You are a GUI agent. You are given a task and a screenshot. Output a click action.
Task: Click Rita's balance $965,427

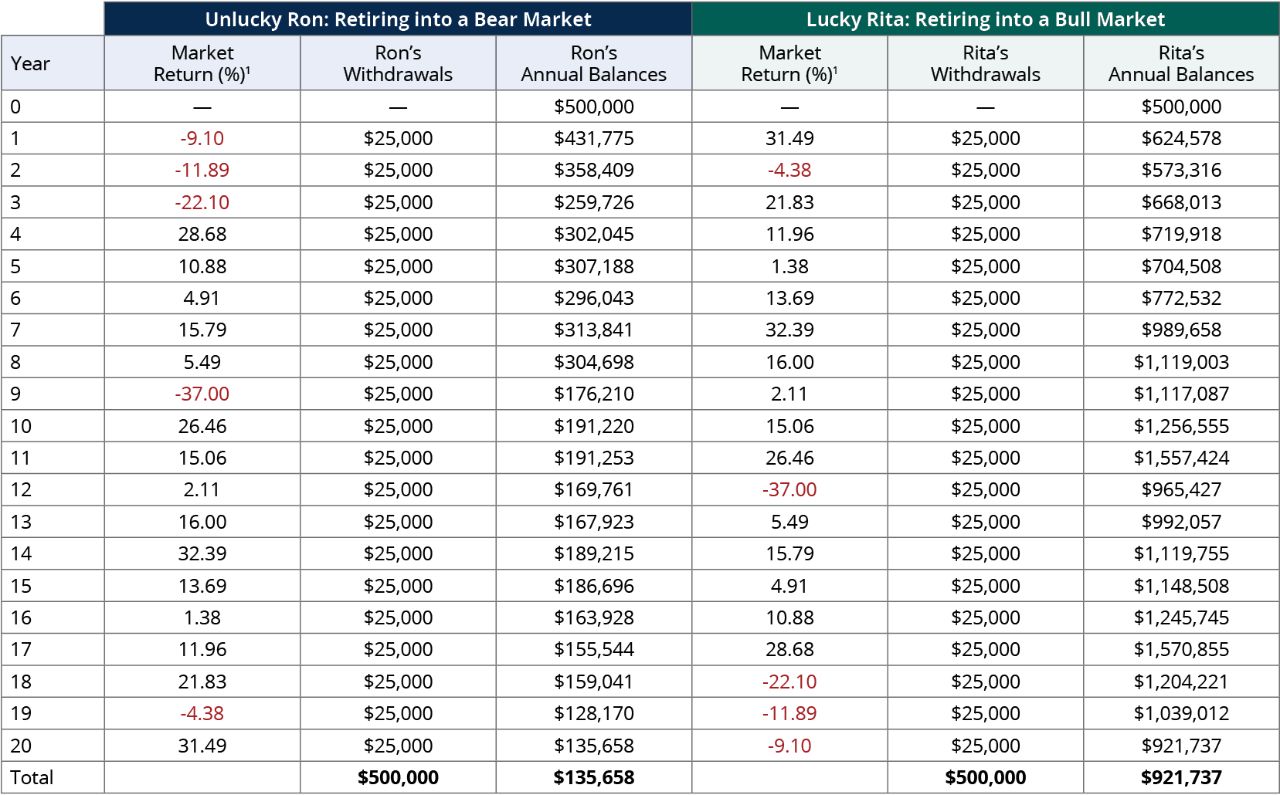pos(1181,490)
